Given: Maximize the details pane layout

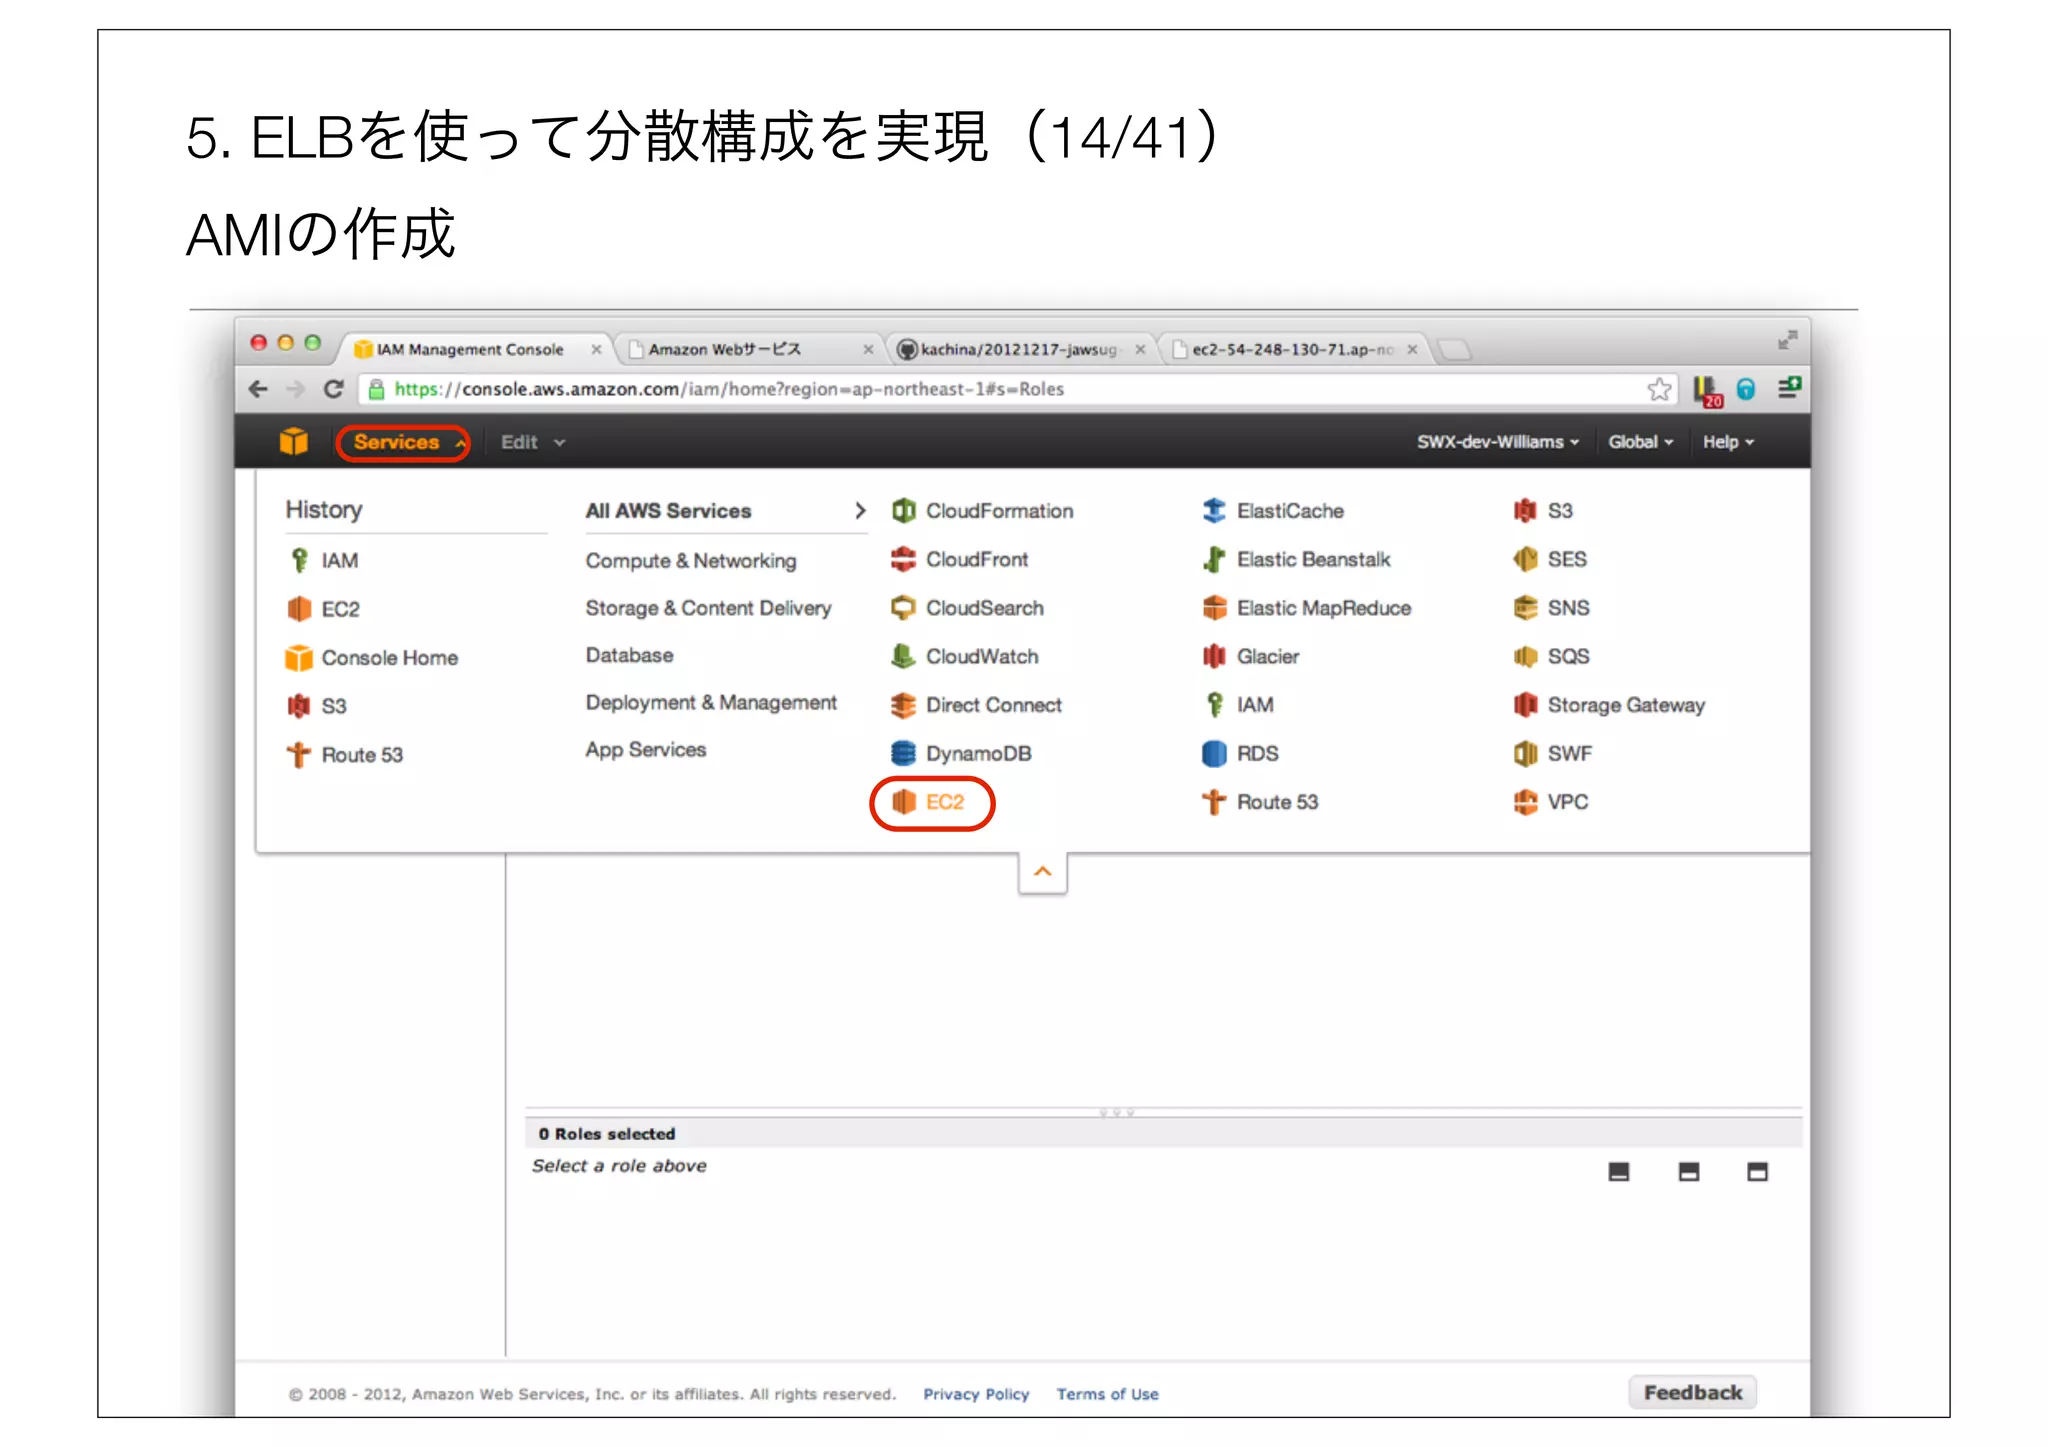Looking at the screenshot, I should [1757, 1172].
